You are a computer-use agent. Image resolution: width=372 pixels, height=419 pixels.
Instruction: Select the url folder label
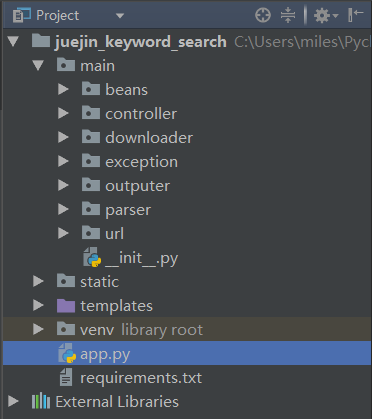click(x=114, y=233)
